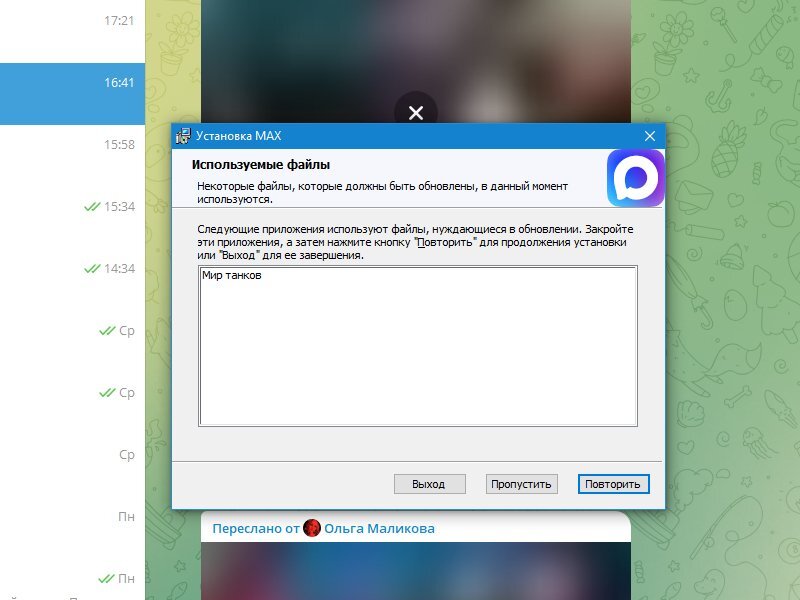Viewport: 800px width, 600px height.
Task: Click the Установка MAX title bar text
Action: [239, 136]
